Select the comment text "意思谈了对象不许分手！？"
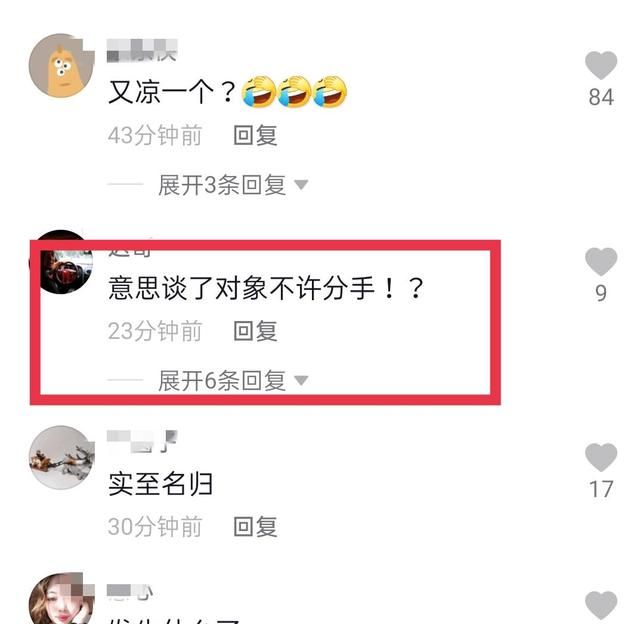This screenshot has width=640, height=624. pos(266,288)
